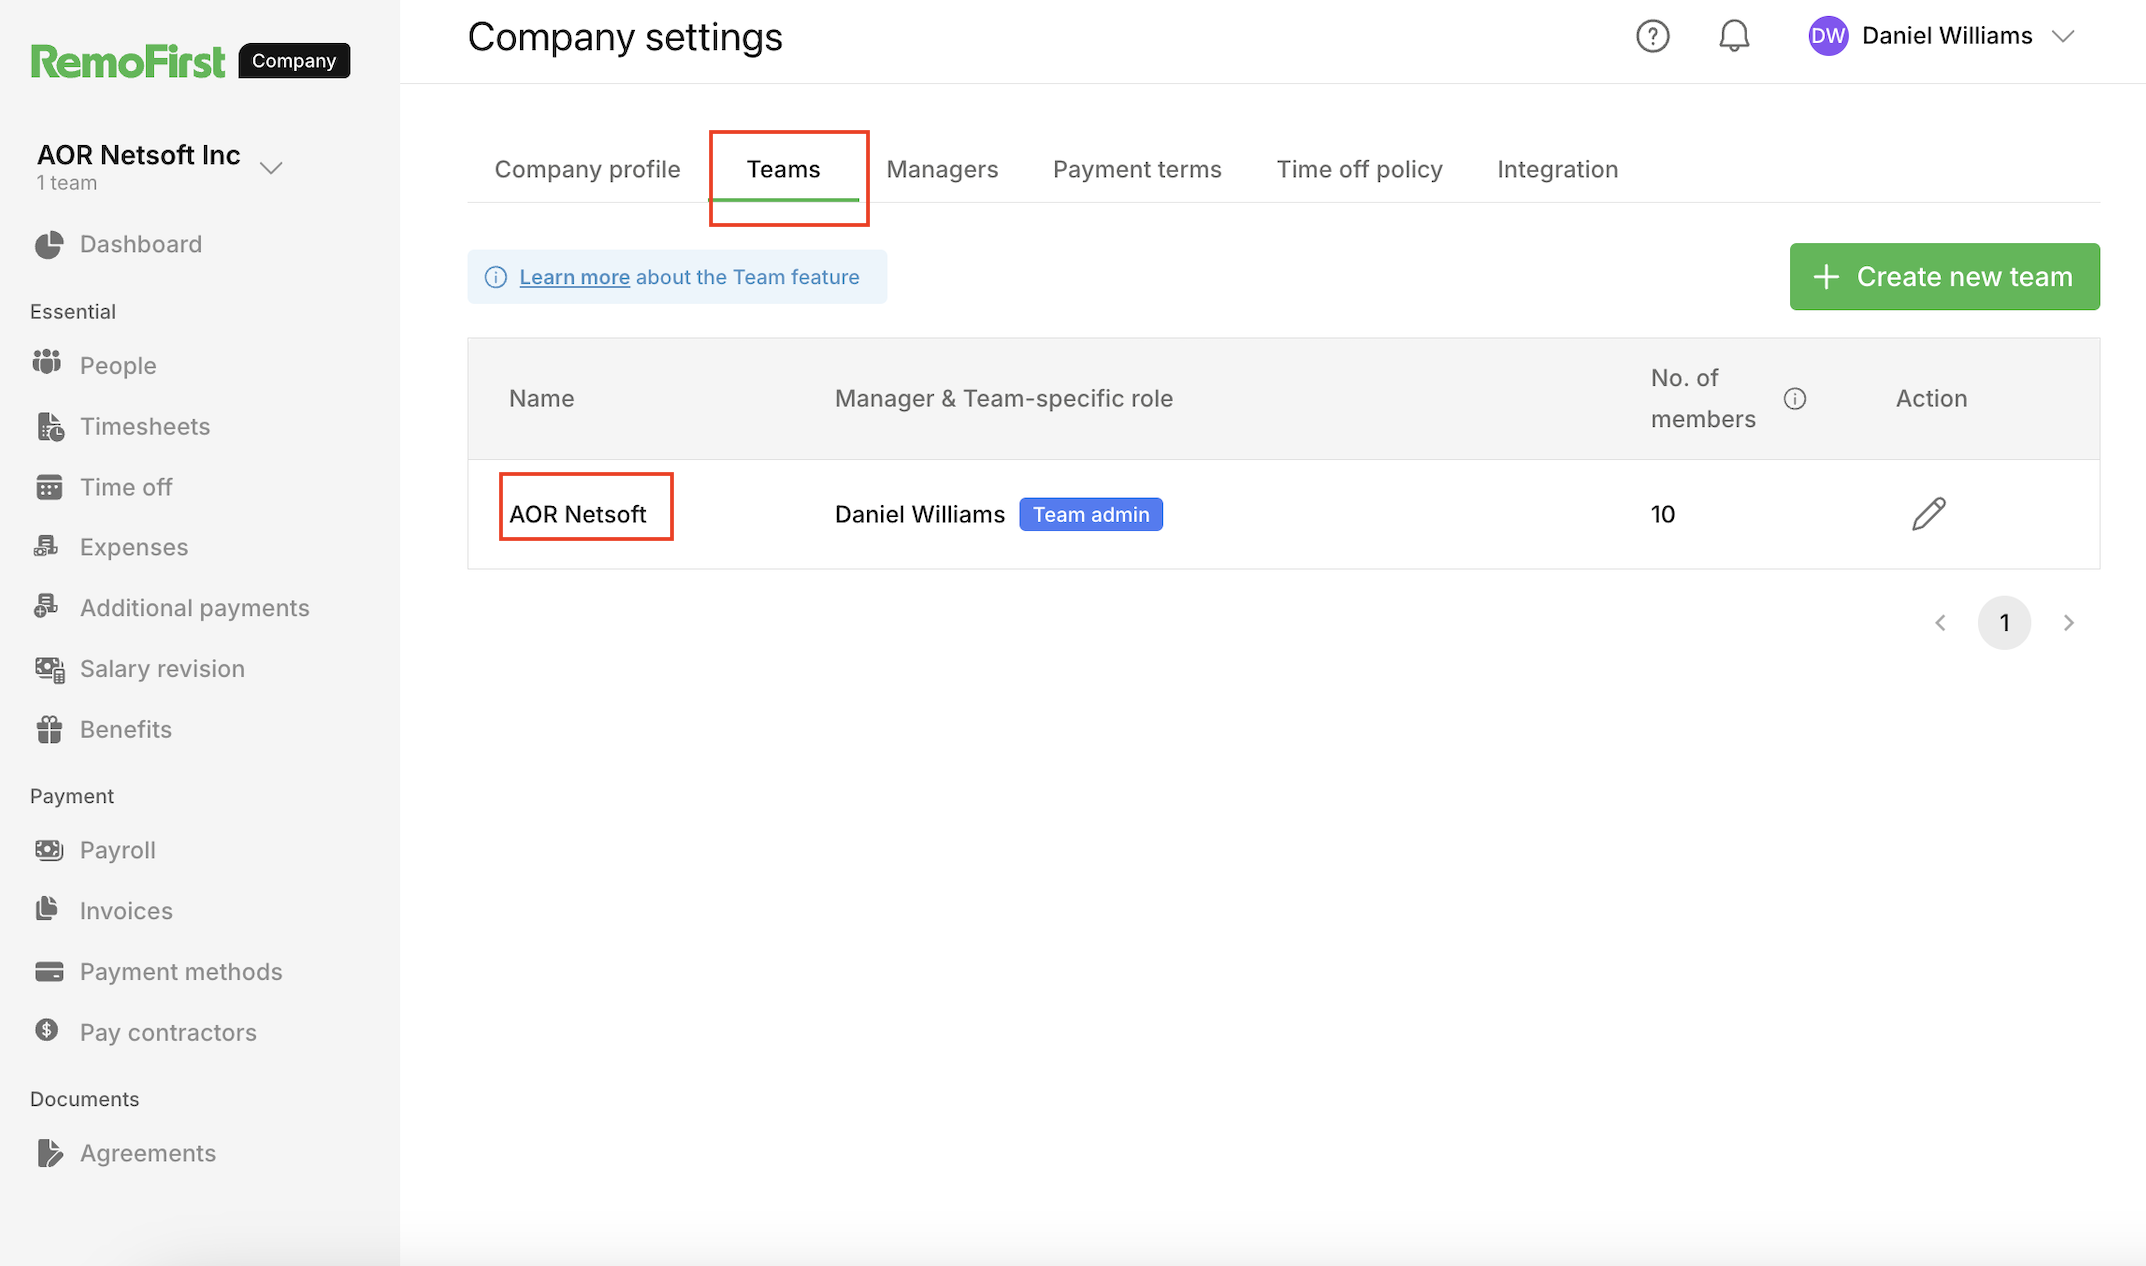The height and width of the screenshot is (1266, 2146).
Task: Edit AOR Netsoft team with pencil icon
Action: click(1929, 514)
